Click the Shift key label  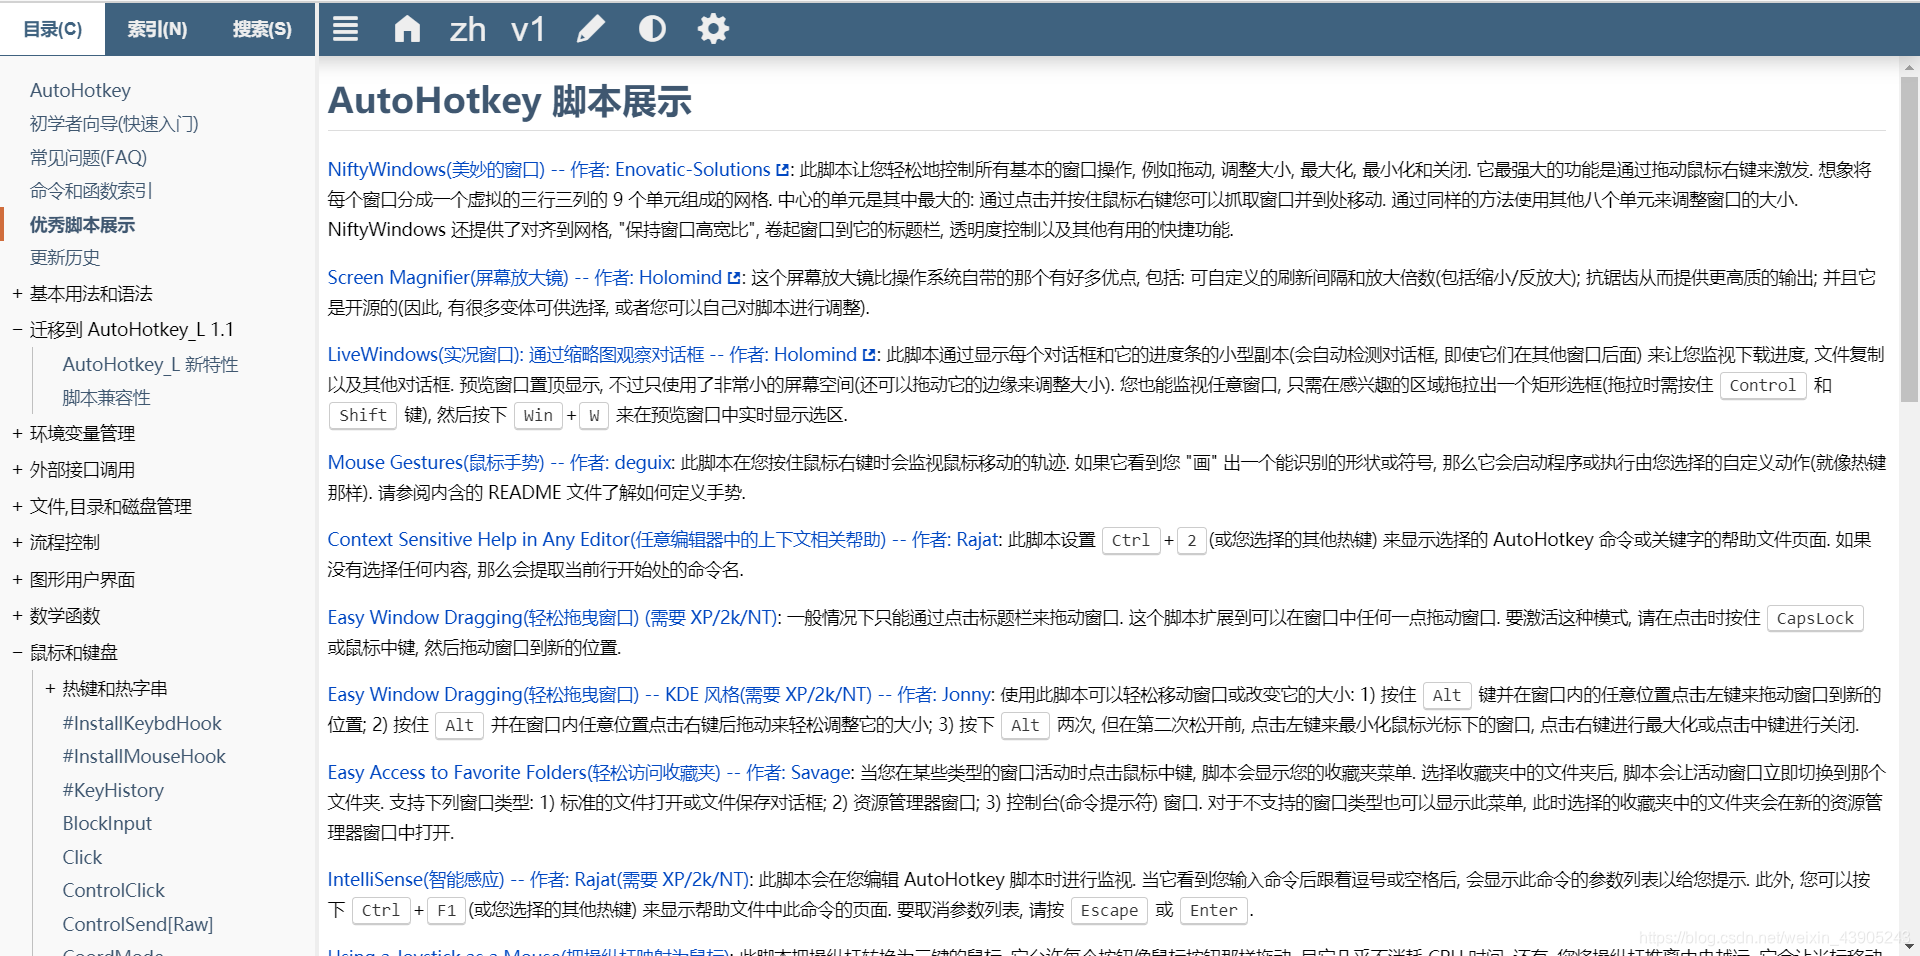[x=363, y=416]
